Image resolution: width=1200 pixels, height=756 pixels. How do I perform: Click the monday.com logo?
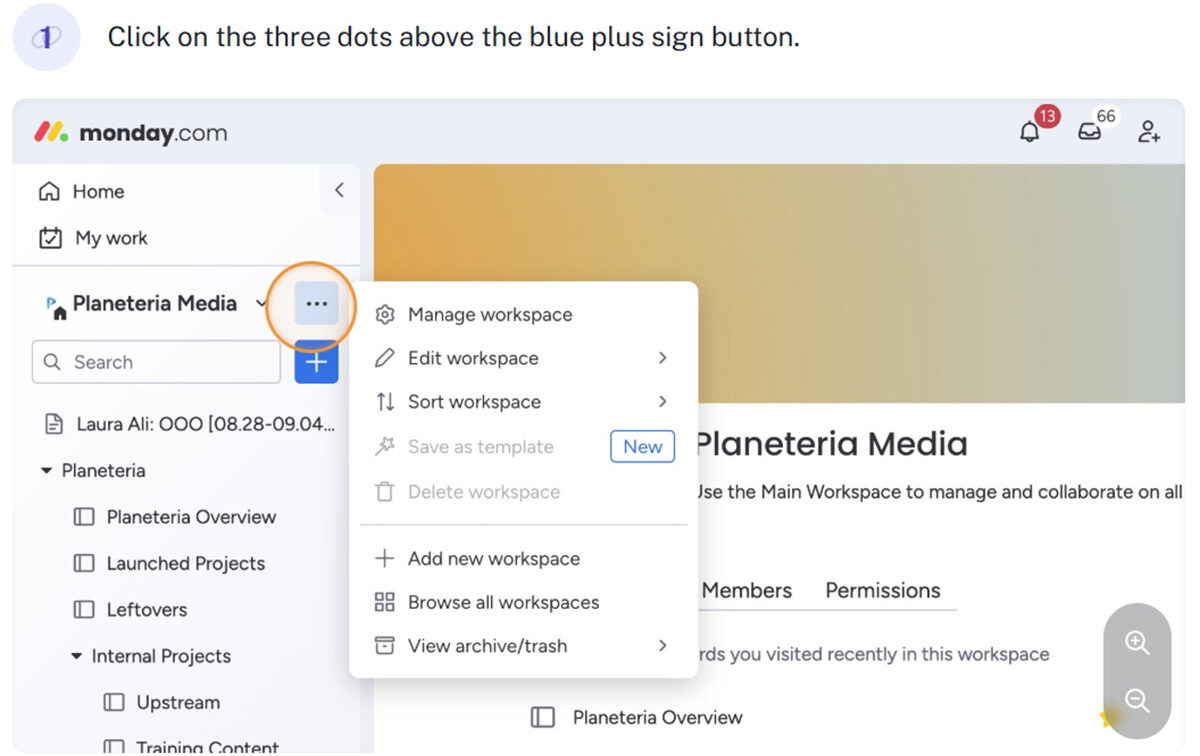point(131,133)
